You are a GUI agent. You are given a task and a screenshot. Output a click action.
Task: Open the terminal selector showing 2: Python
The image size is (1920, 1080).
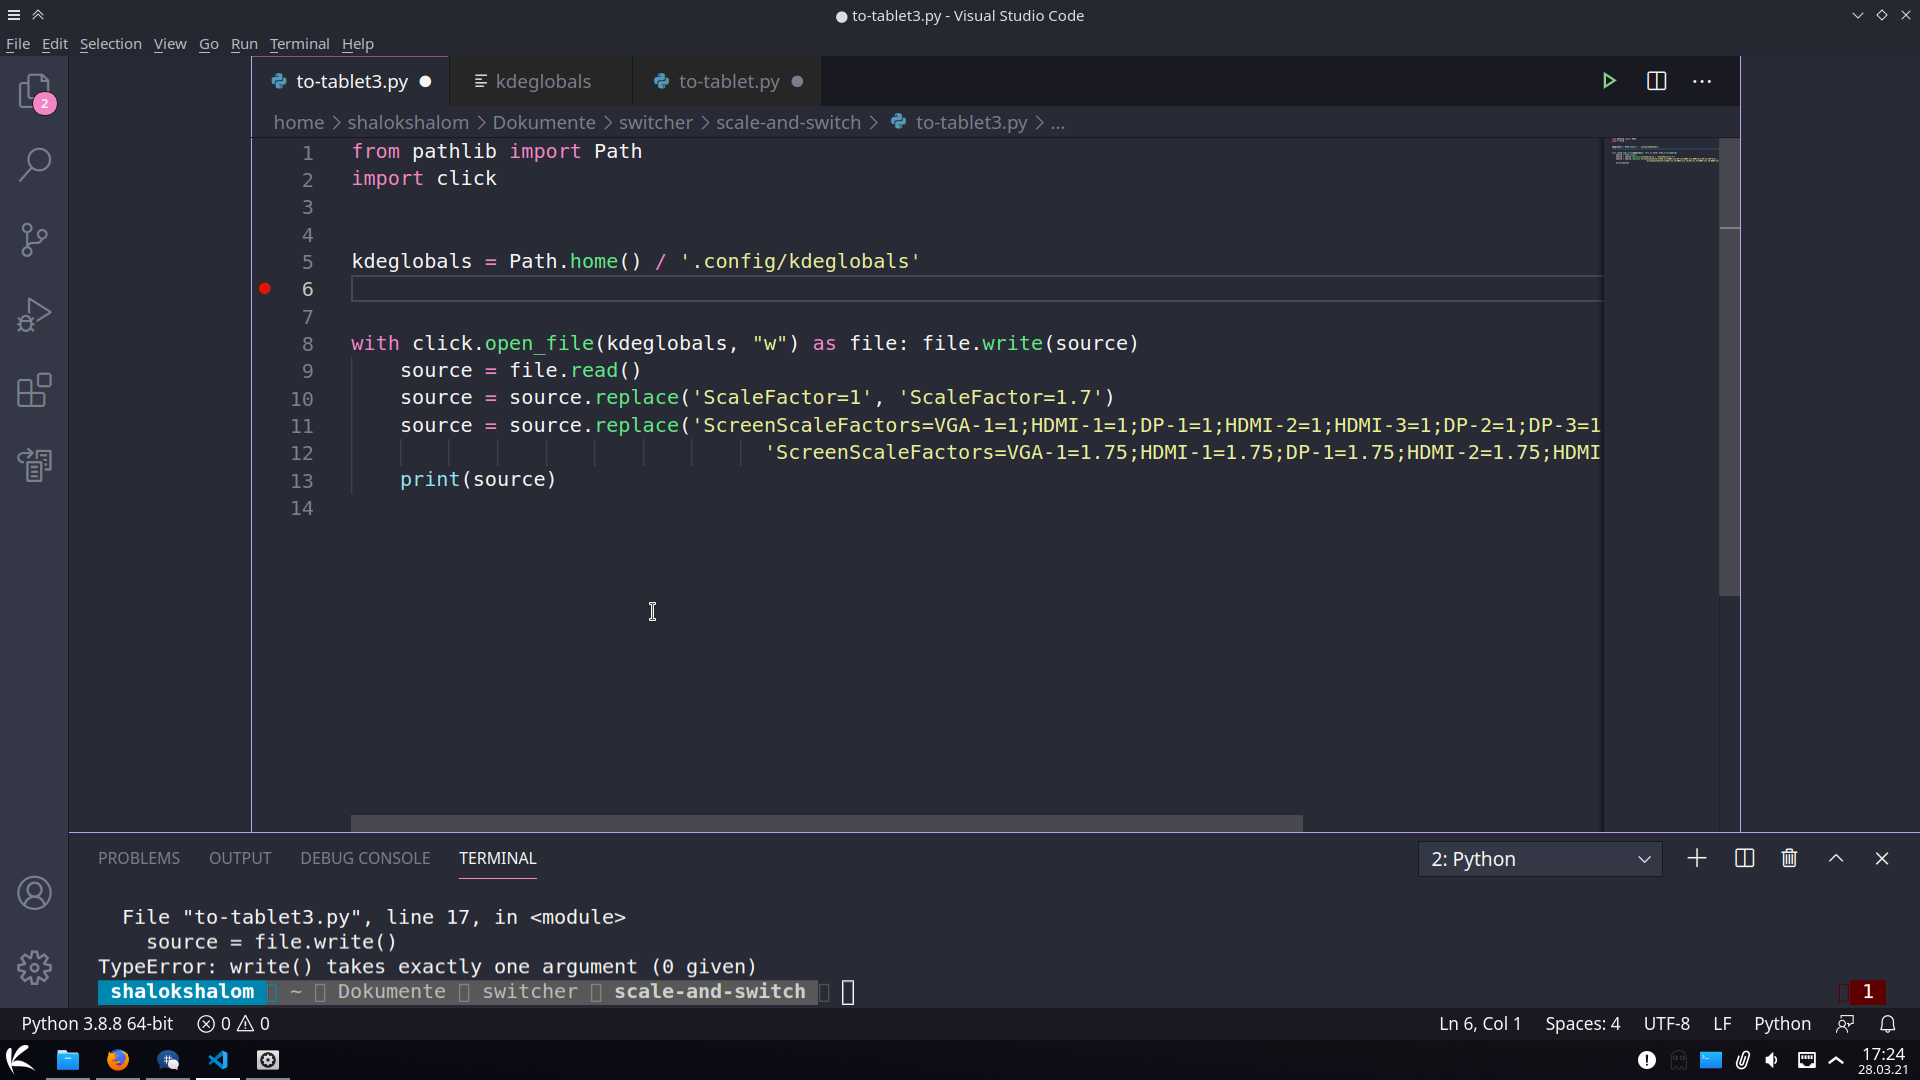[1540, 858]
